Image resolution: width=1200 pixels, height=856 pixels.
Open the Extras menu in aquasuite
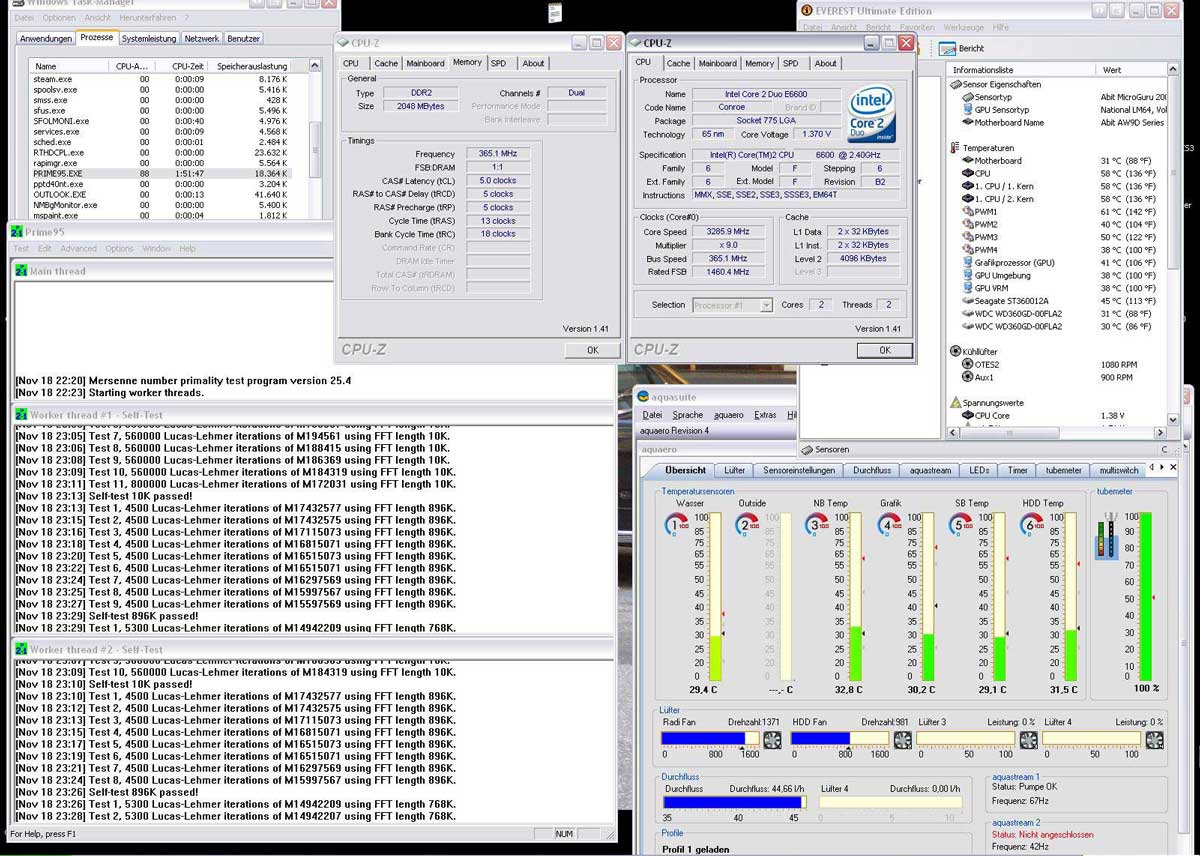click(x=764, y=415)
